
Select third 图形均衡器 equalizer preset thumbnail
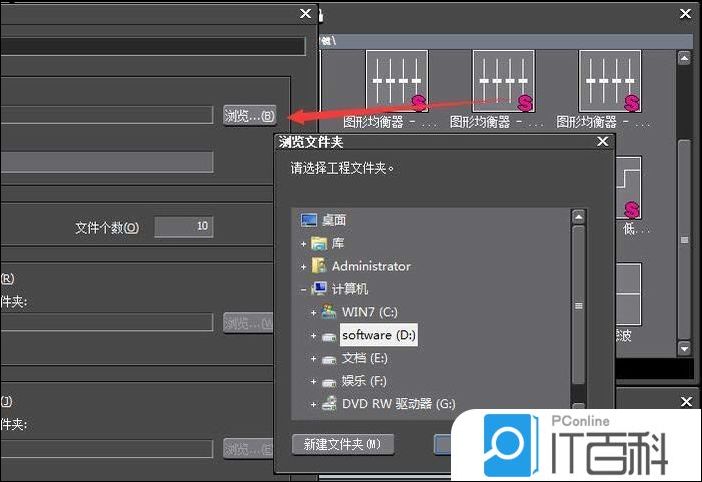[x=610, y=81]
